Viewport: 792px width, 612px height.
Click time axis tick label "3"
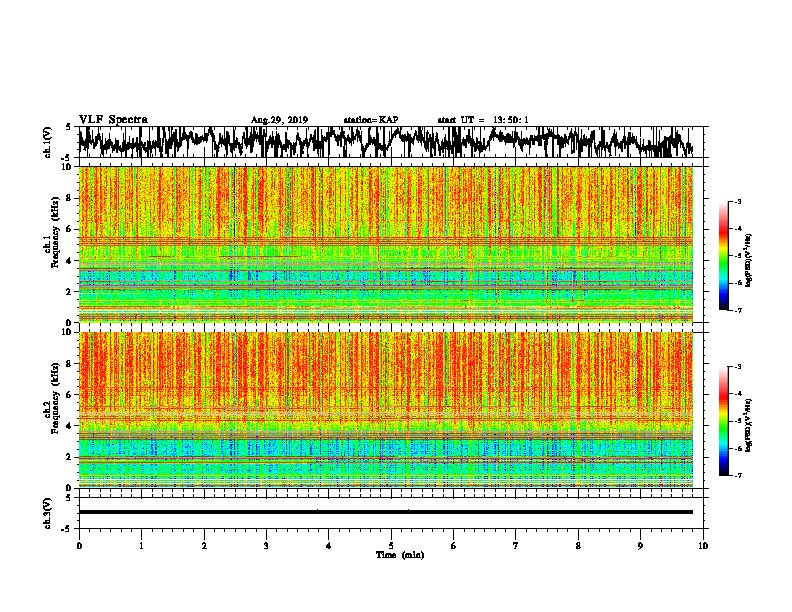tap(266, 546)
